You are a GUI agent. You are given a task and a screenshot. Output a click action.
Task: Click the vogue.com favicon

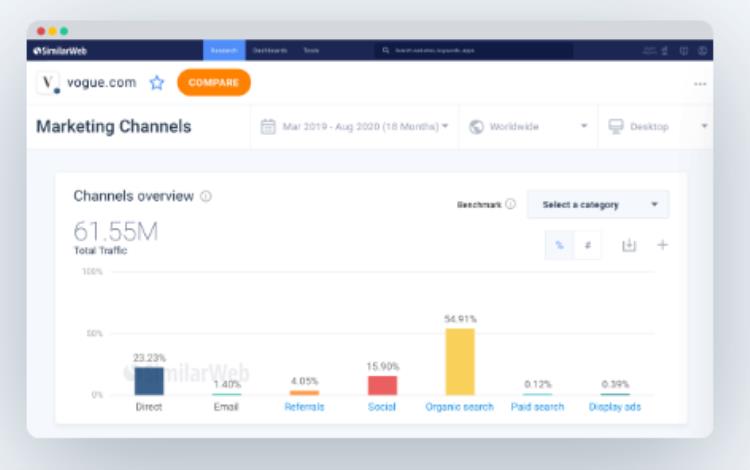48,83
